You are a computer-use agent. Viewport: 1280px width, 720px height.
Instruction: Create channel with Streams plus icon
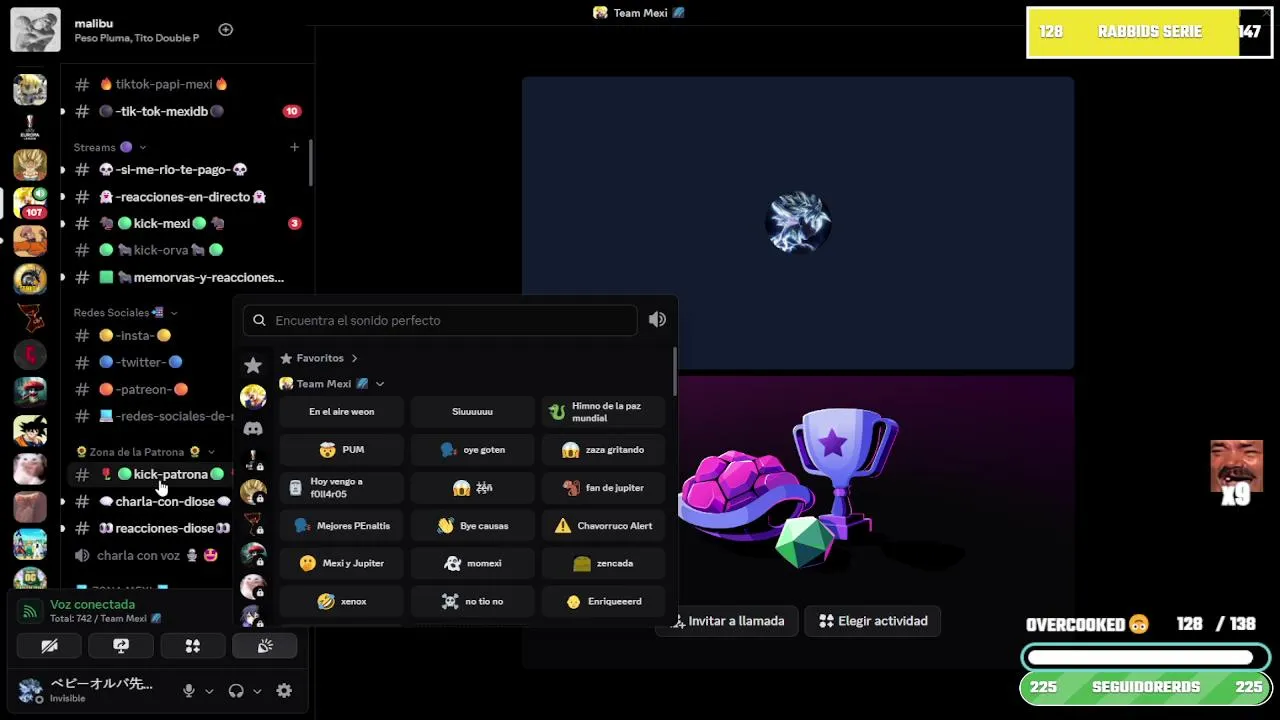[294, 147]
